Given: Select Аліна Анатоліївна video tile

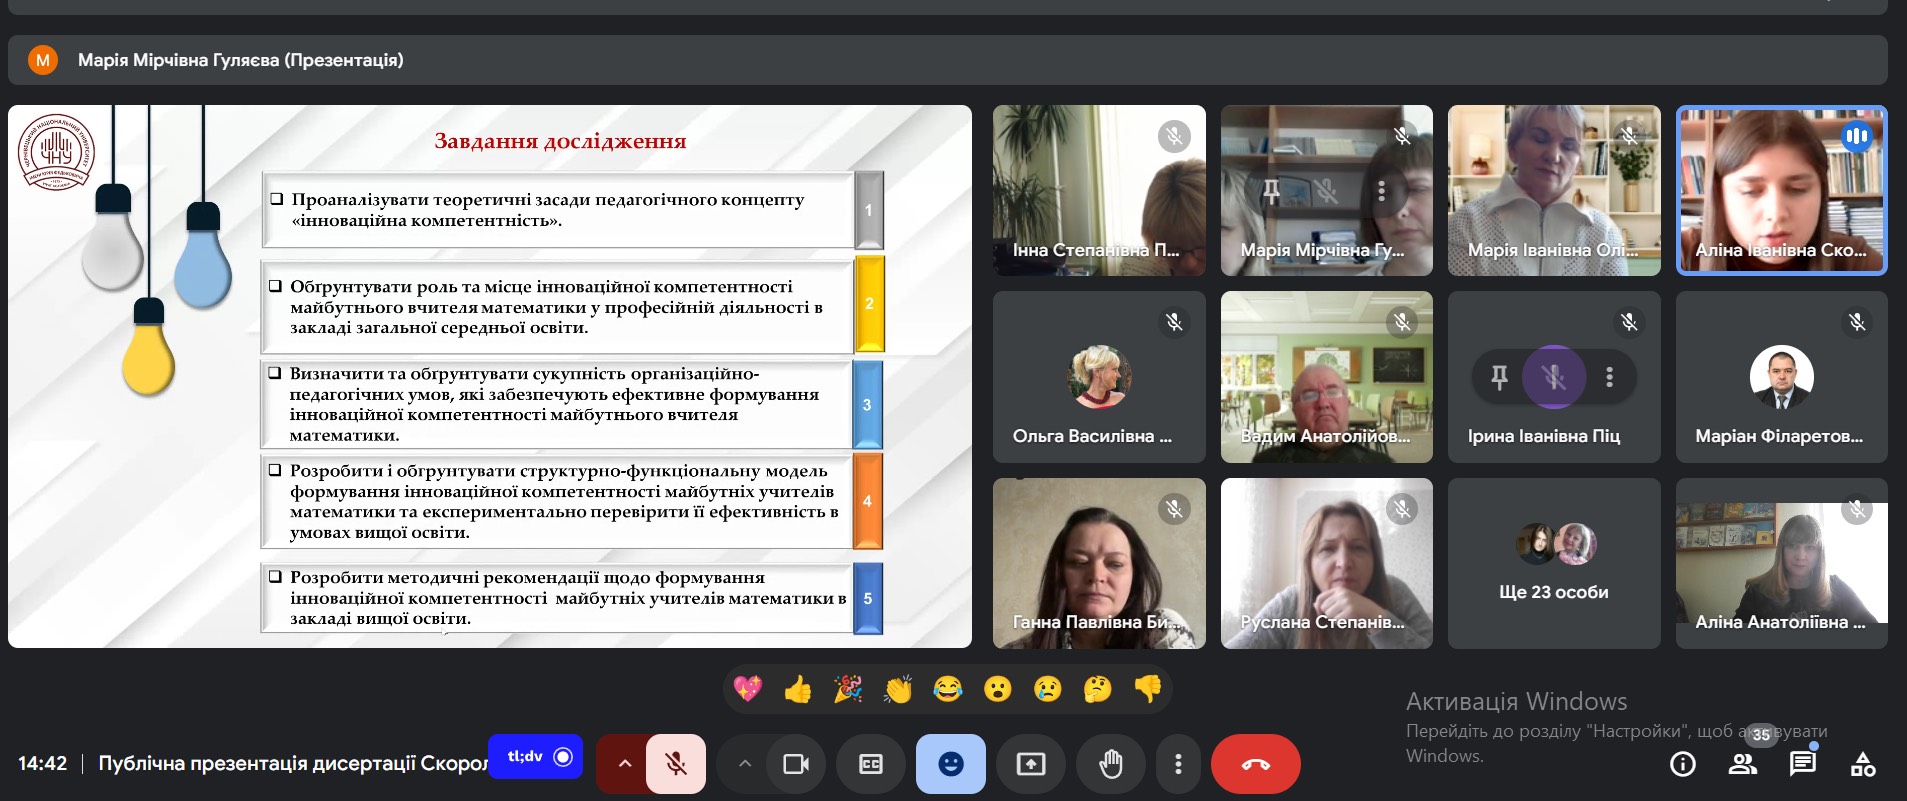Looking at the screenshot, I should pos(1781,563).
